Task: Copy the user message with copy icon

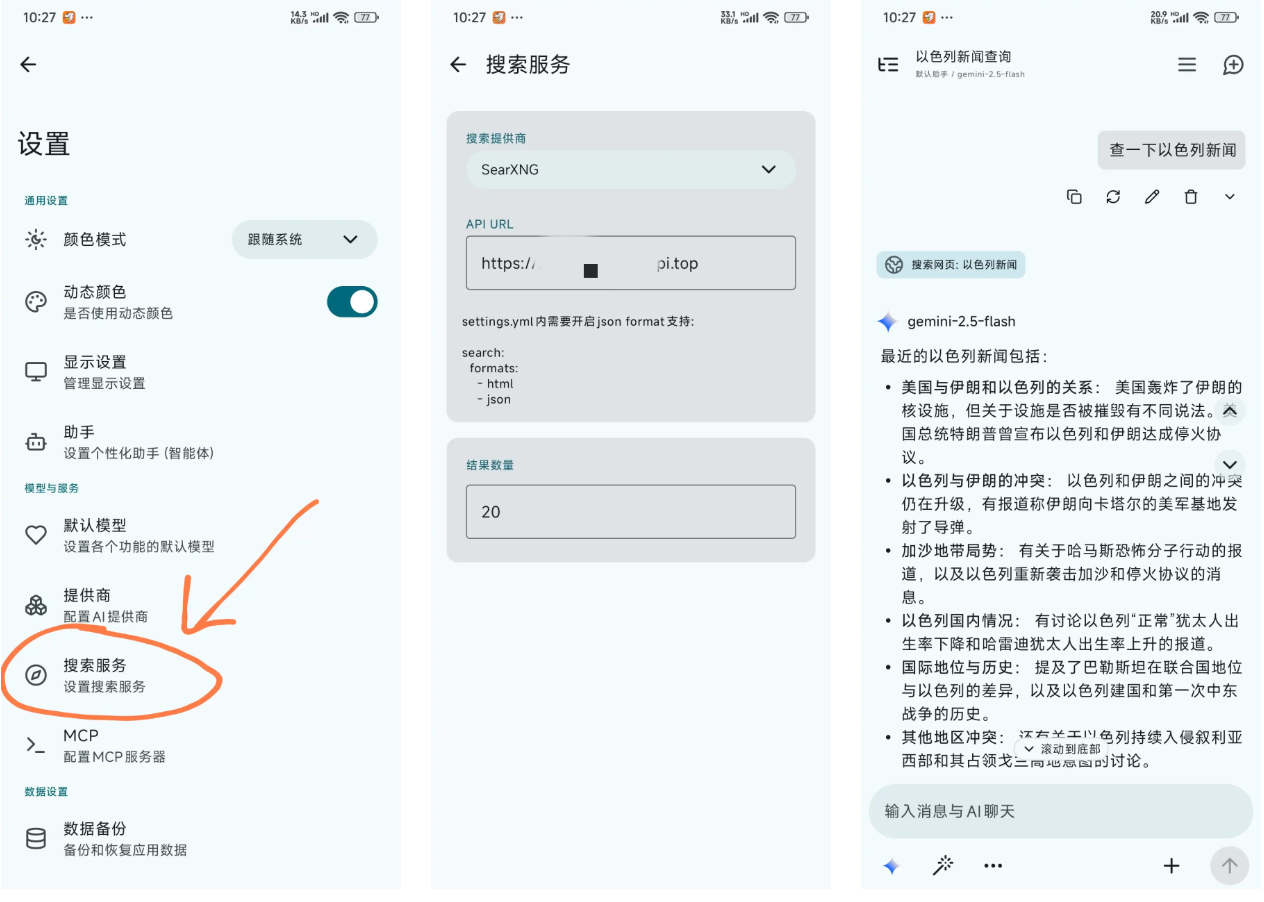Action: pyautogui.click(x=1074, y=197)
